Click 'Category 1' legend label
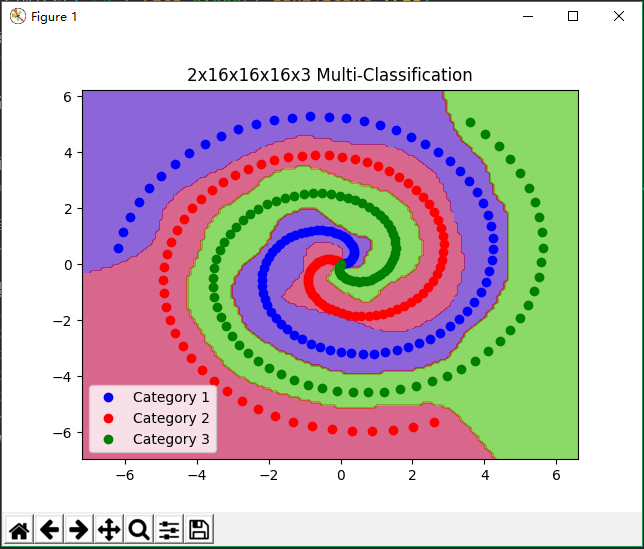Screen dimensions: 644x549 point(171,397)
